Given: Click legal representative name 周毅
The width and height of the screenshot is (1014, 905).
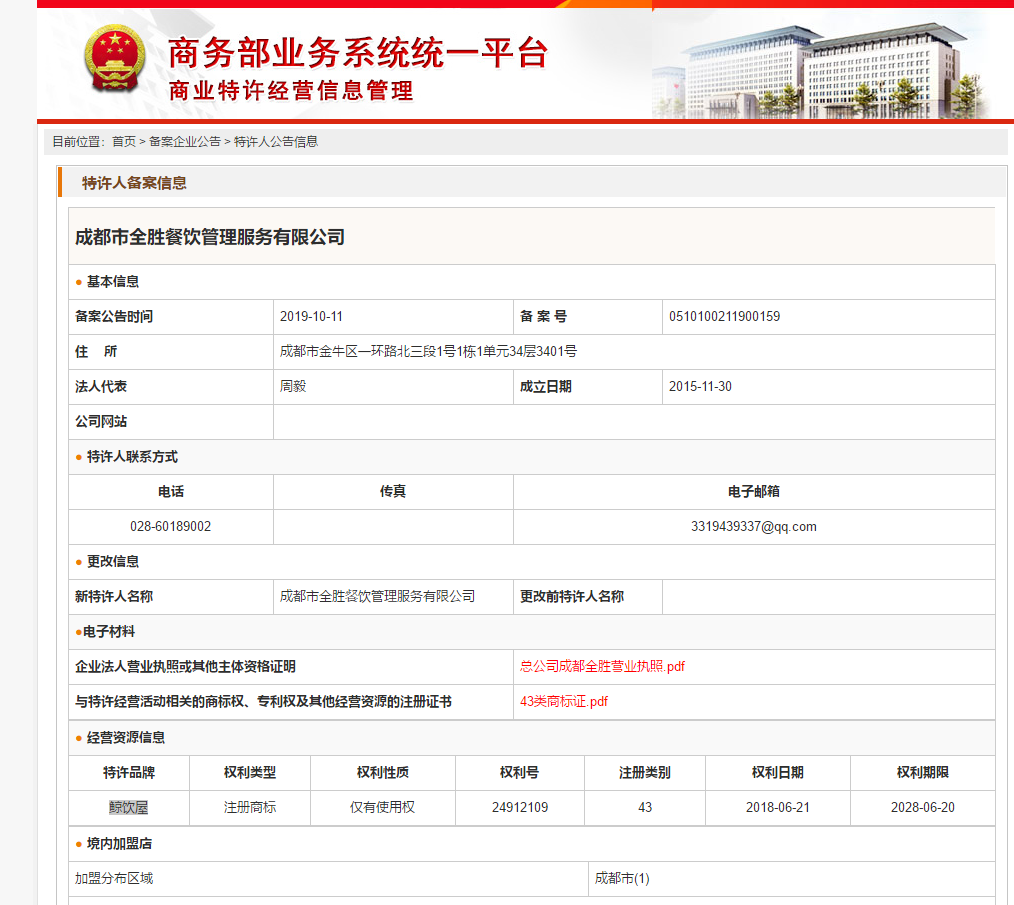Looking at the screenshot, I should tap(293, 386).
